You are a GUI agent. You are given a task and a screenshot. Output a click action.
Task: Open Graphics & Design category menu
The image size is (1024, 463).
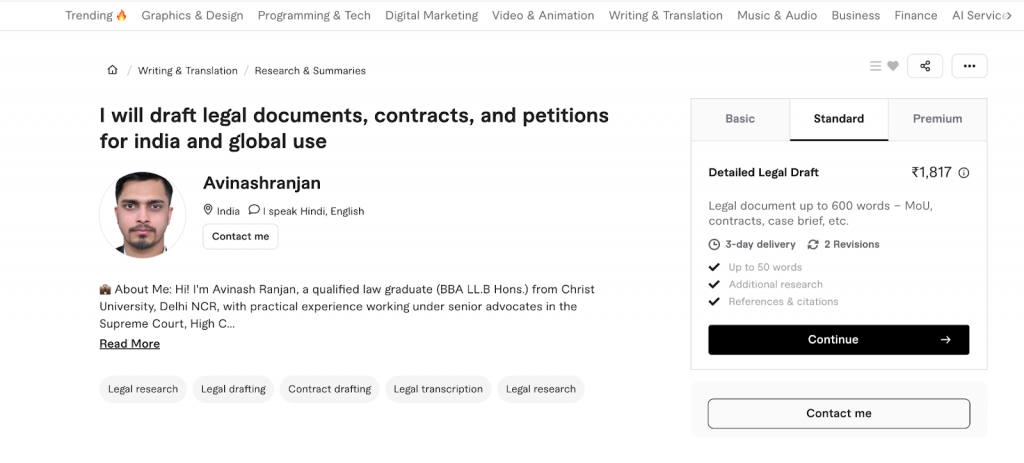click(192, 15)
